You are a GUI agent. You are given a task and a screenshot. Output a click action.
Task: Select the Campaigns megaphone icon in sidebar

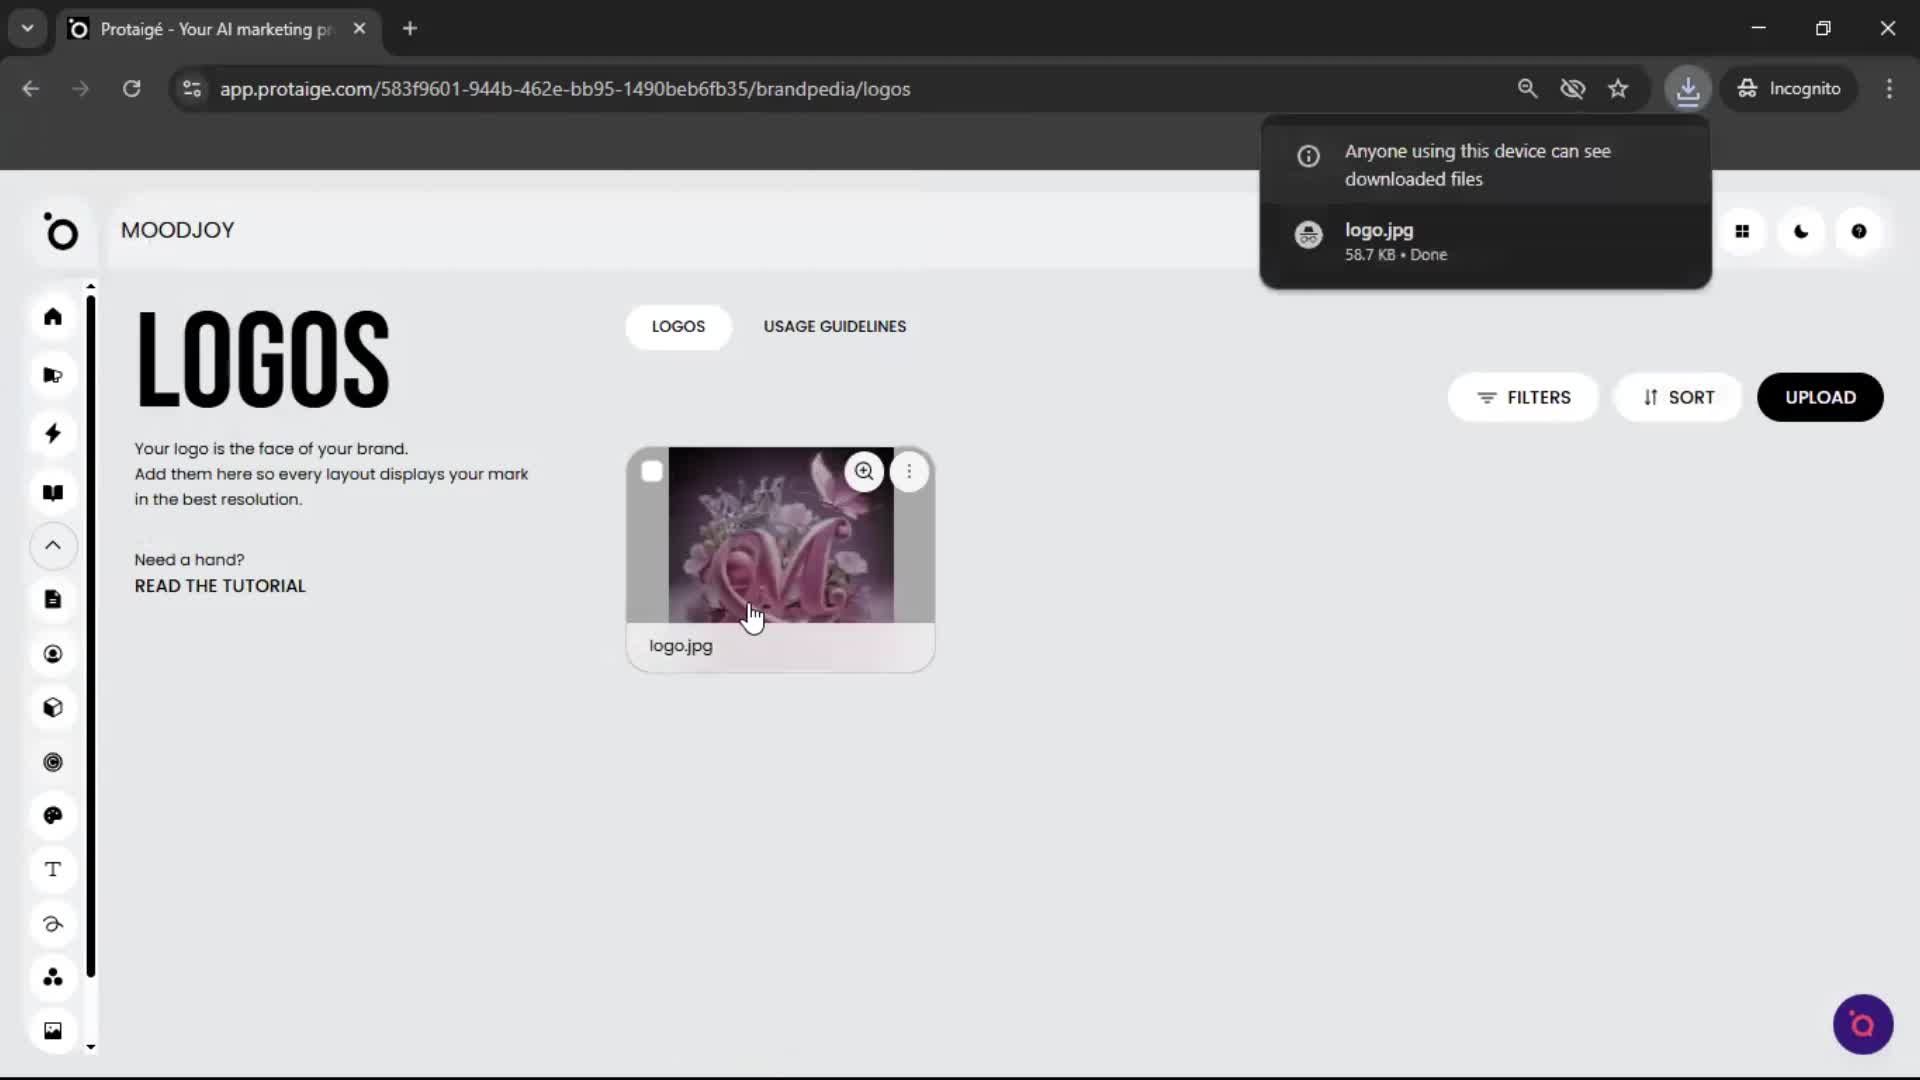point(53,375)
